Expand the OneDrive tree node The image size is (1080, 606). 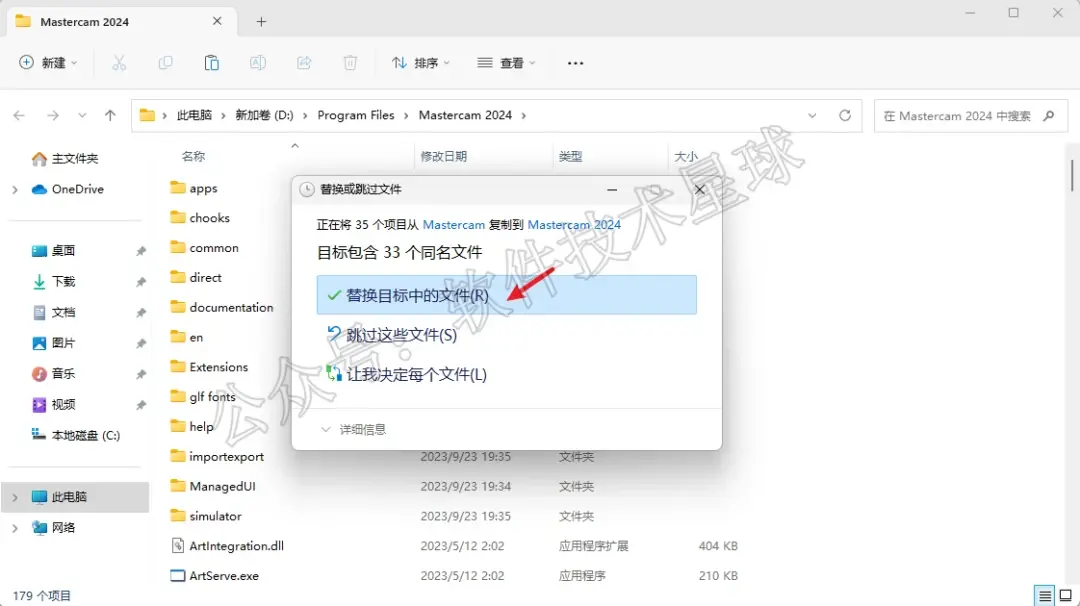click(x=15, y=189)
